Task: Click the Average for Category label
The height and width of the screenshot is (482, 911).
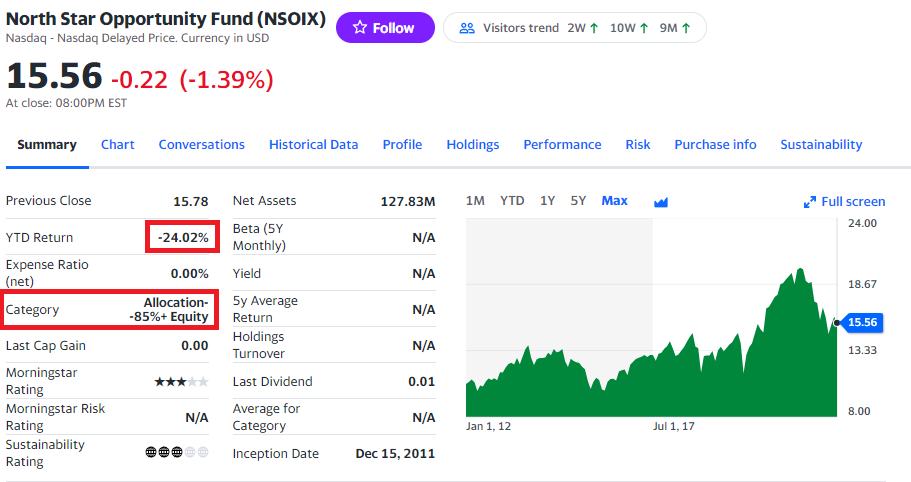Action: tap(267, 417)
